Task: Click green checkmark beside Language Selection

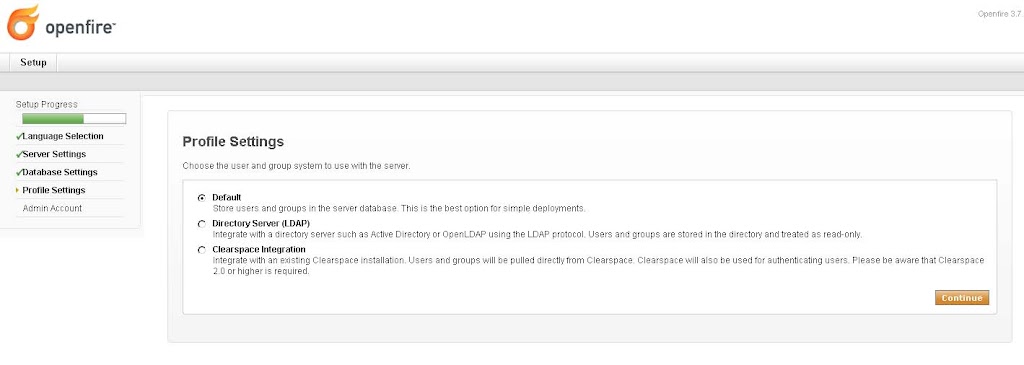Action: [19, 137]
